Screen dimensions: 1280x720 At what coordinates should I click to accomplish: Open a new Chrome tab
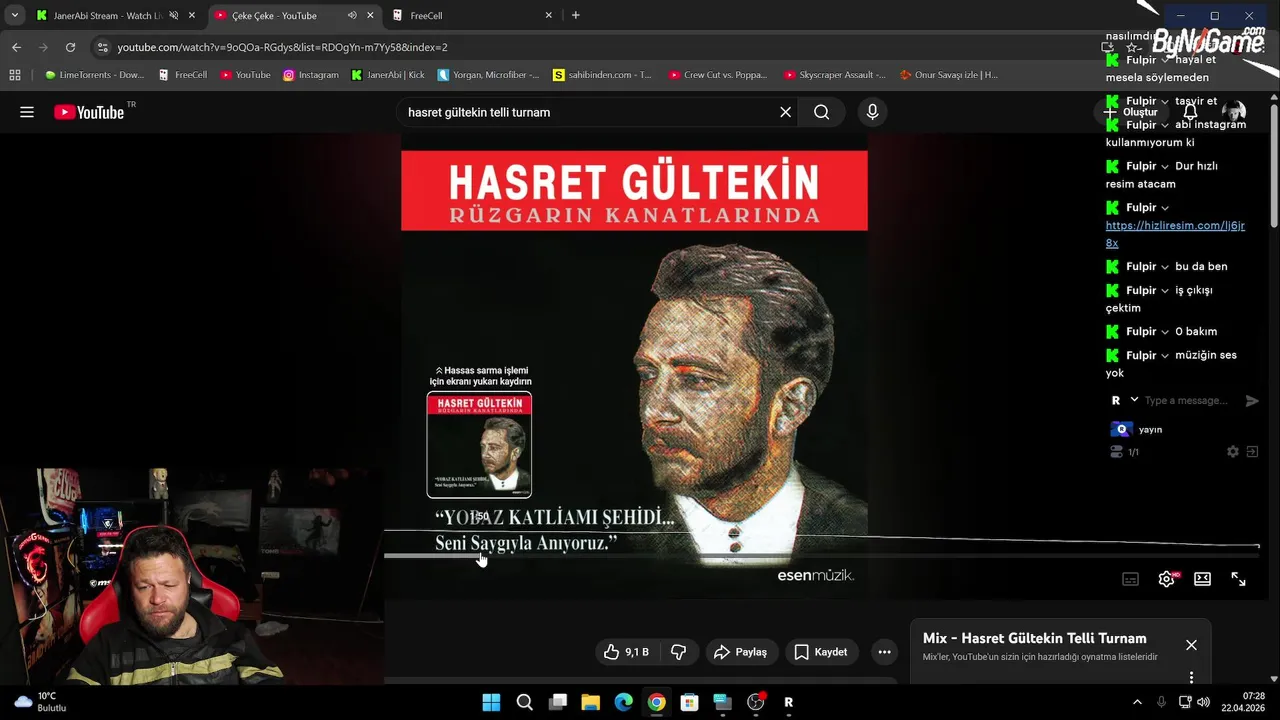coord(575,15)
